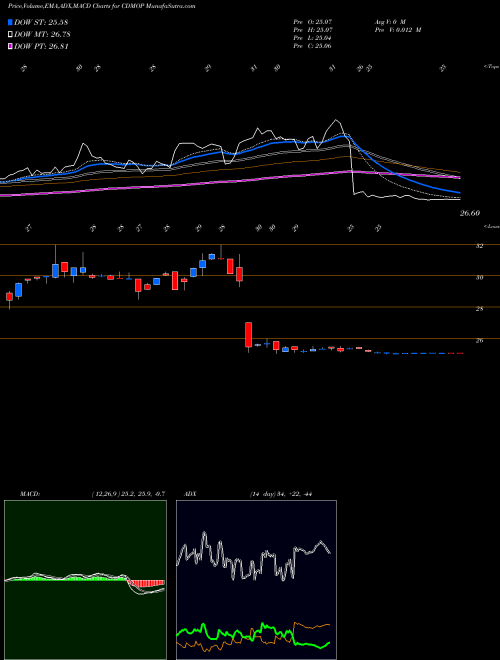Click the large red gap-down candlestick near 26
Image resolution: width=500 pixels, height=660 pixels.
pos(249,335)
